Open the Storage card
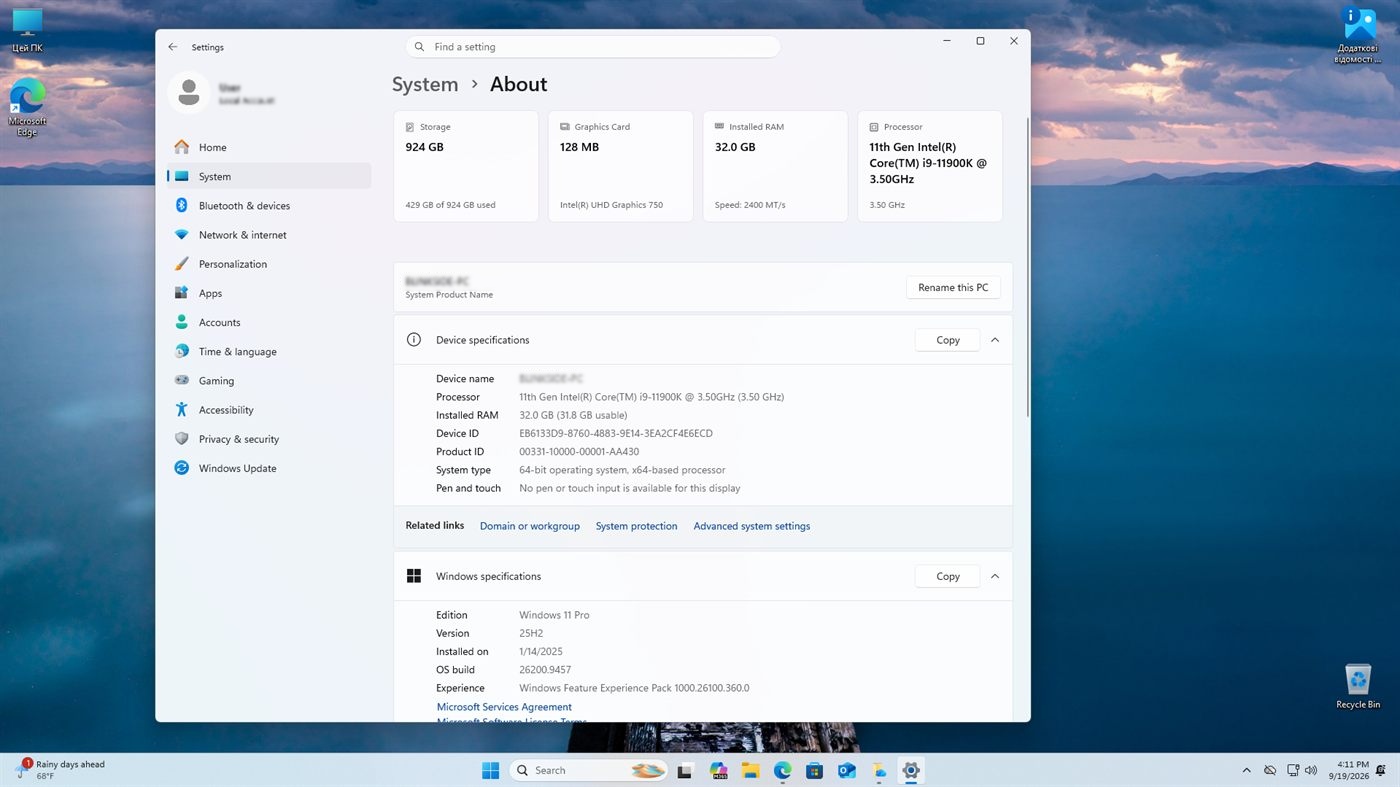 pos(466,166)
